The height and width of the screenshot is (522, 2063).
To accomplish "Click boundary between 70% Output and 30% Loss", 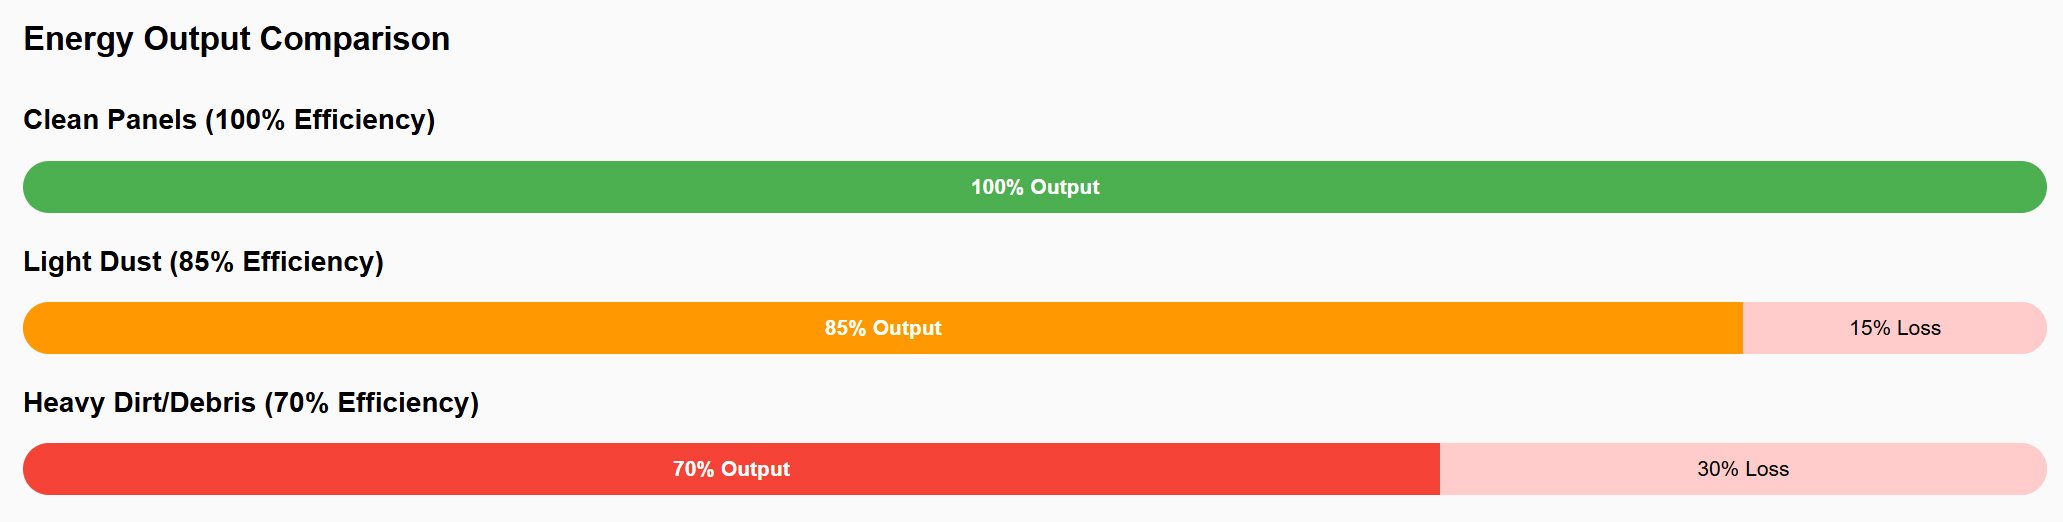I will 1440,469.
